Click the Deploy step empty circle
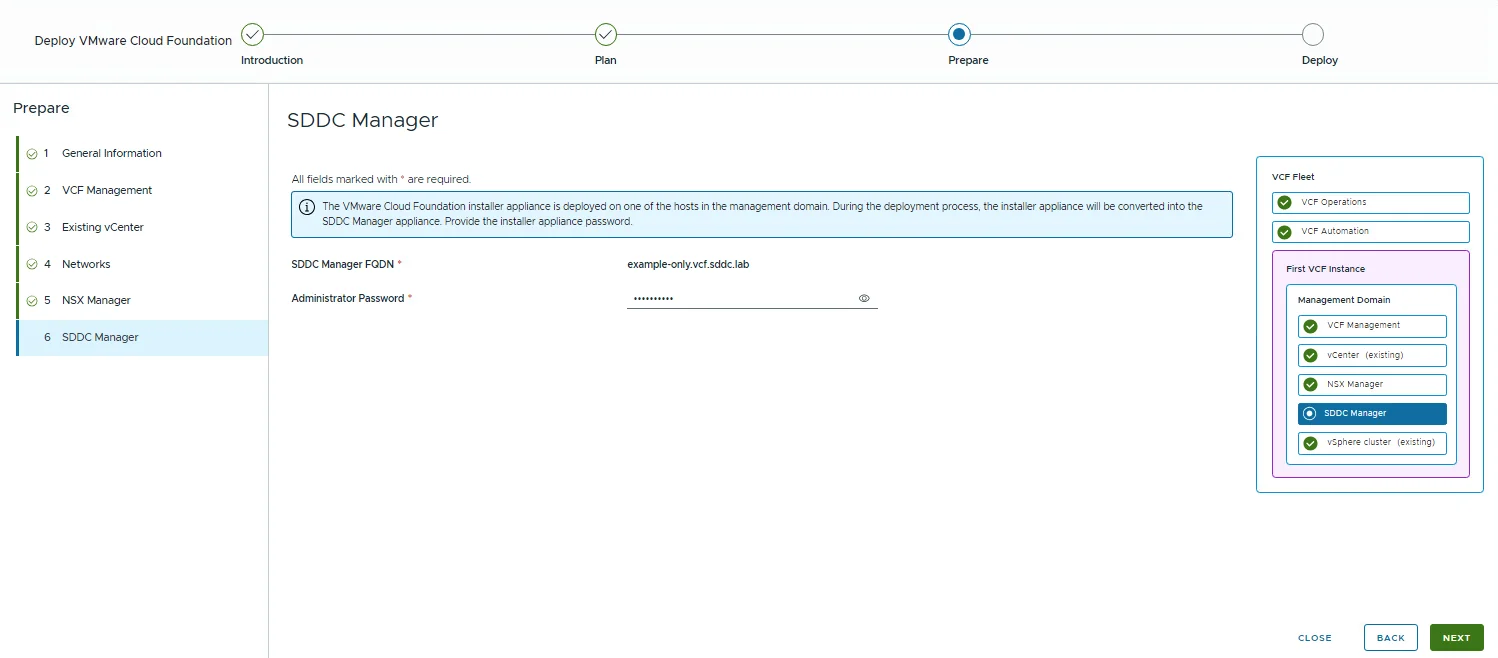 click(1313, 35)
